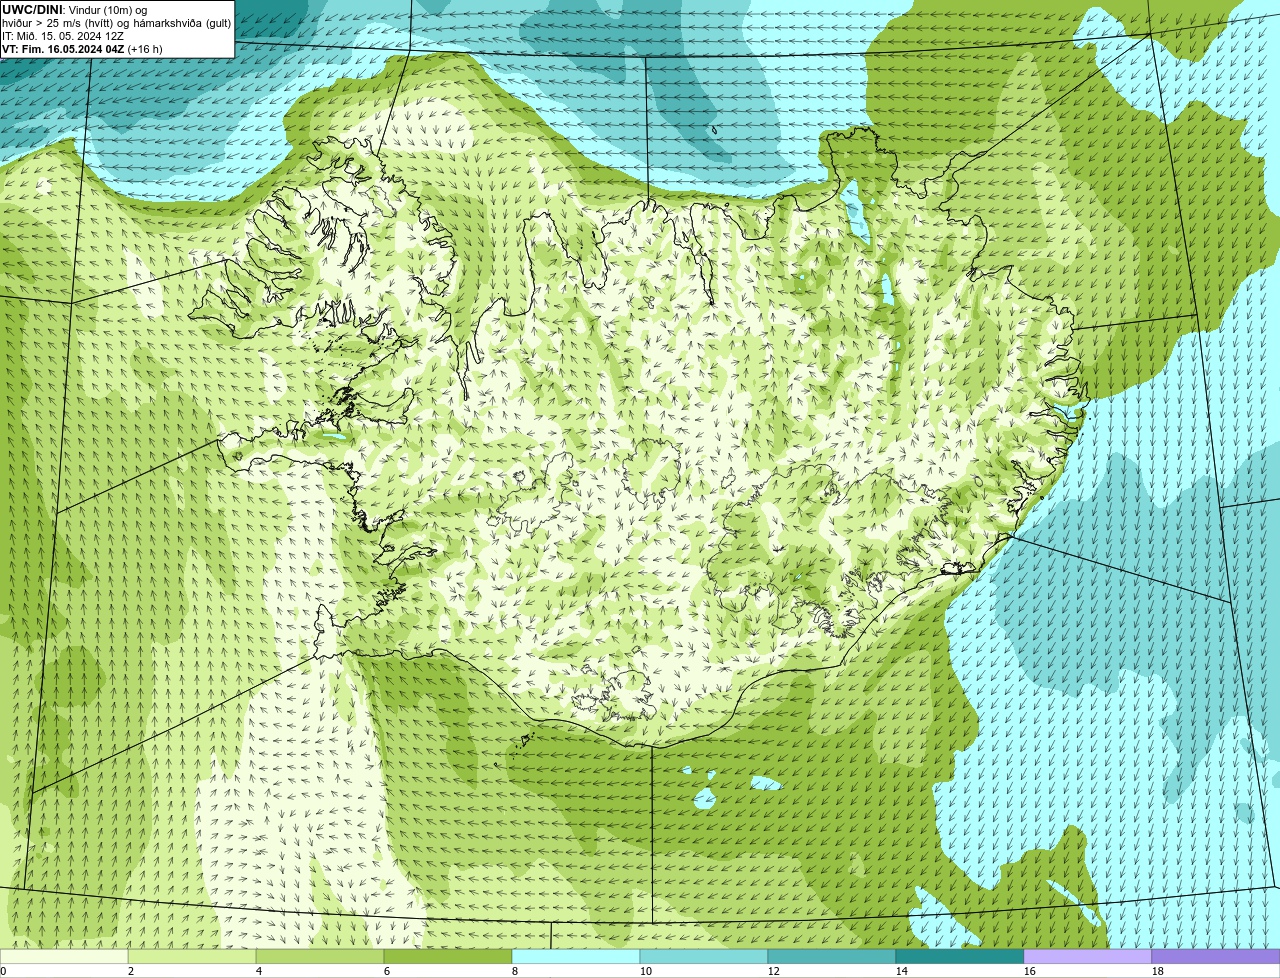Click the 16–18 lavender legend swatch
The width and height of the screenshot is (1280, 978).
coord(1088,957)
